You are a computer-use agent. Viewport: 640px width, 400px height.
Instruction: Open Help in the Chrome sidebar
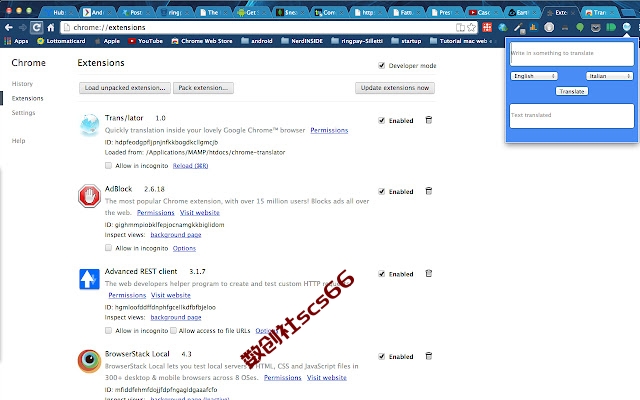[x=18, y=141]
